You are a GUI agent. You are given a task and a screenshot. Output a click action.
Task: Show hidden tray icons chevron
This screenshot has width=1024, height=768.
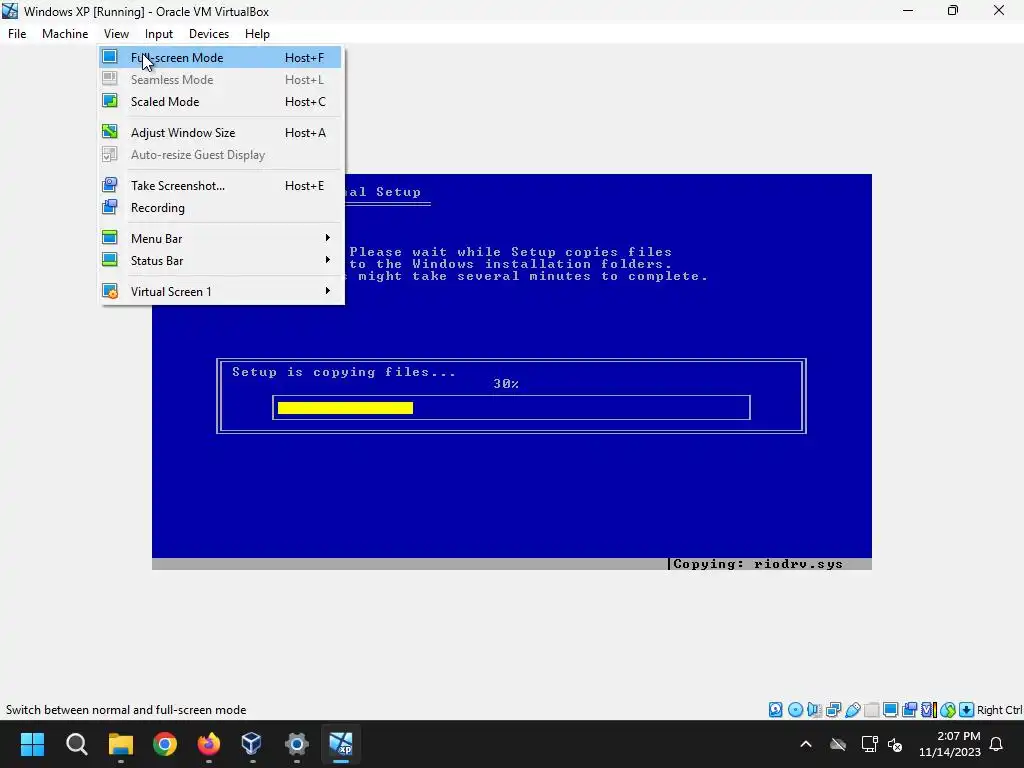(x=806, y=744)
